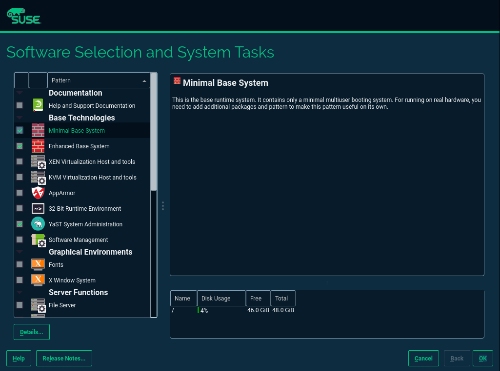Click the Name column header
This screenshot has height=371, width=500.
[183, 298]
